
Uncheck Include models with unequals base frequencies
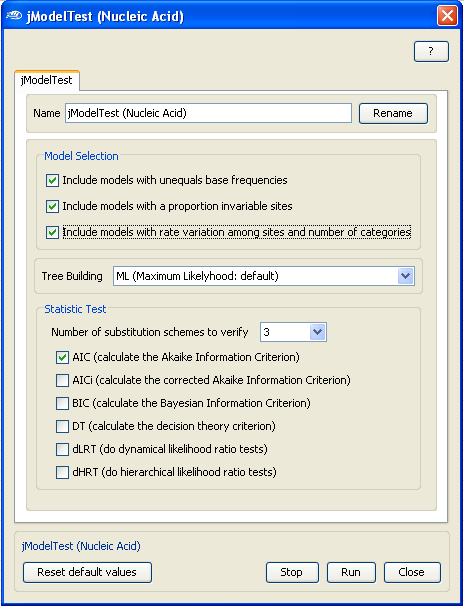click(52, 180)
